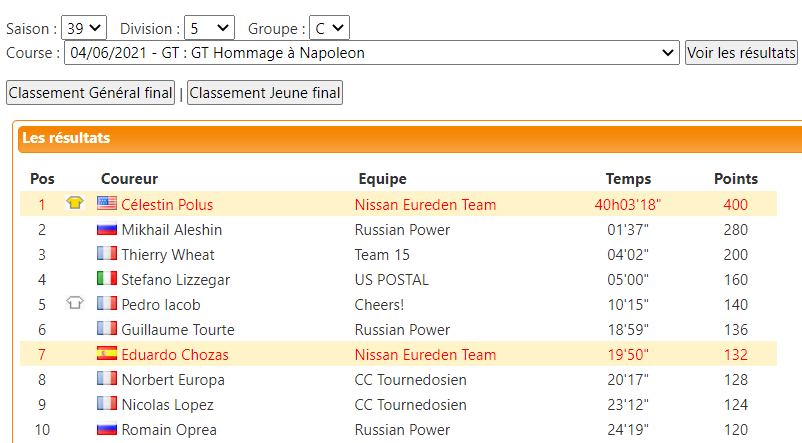The width and height of the screenshot is (802, 443).
Task: Open CC Tournedosien team for Norbert Europa
Action: coord(410,380)
